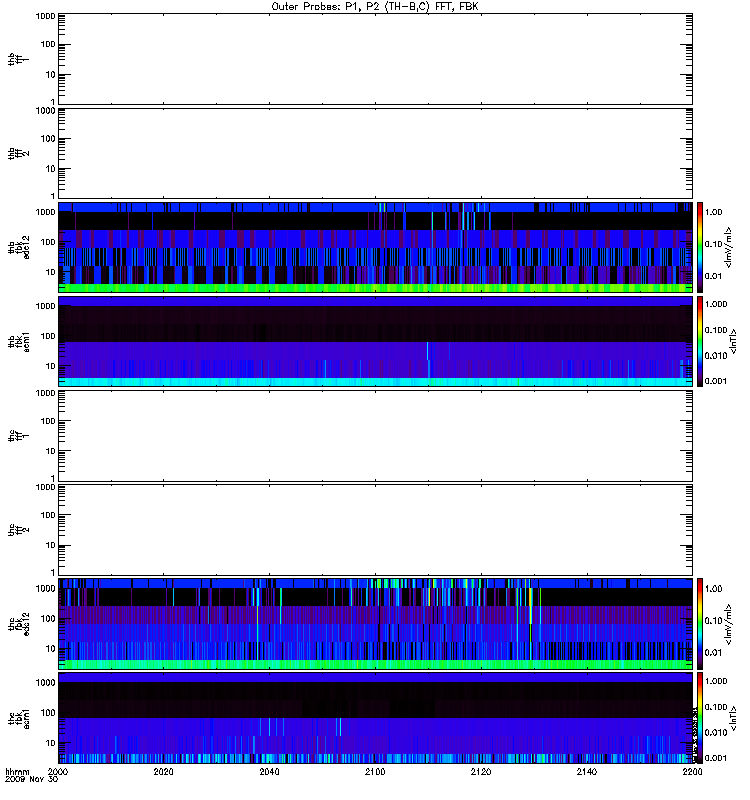Click the 1000 tick label of thb fff 1 panel
This screenshot has width=750, height=800.
click(45, 16)
